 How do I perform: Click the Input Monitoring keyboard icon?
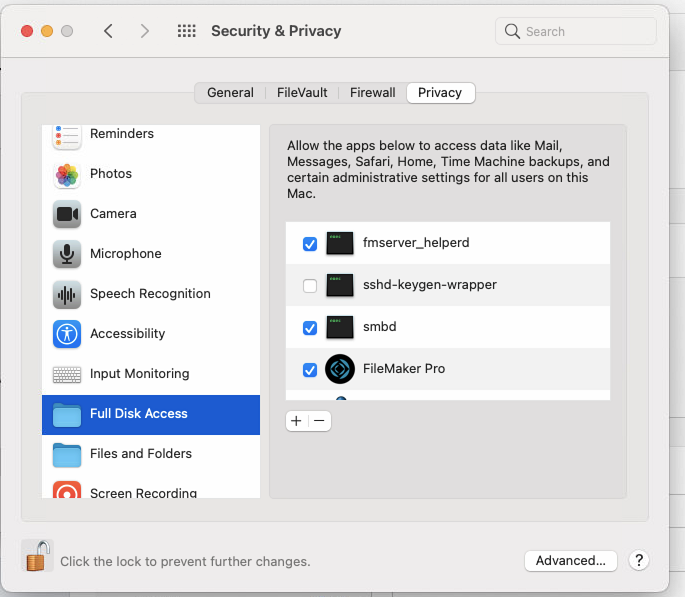[x=67, y=374]
